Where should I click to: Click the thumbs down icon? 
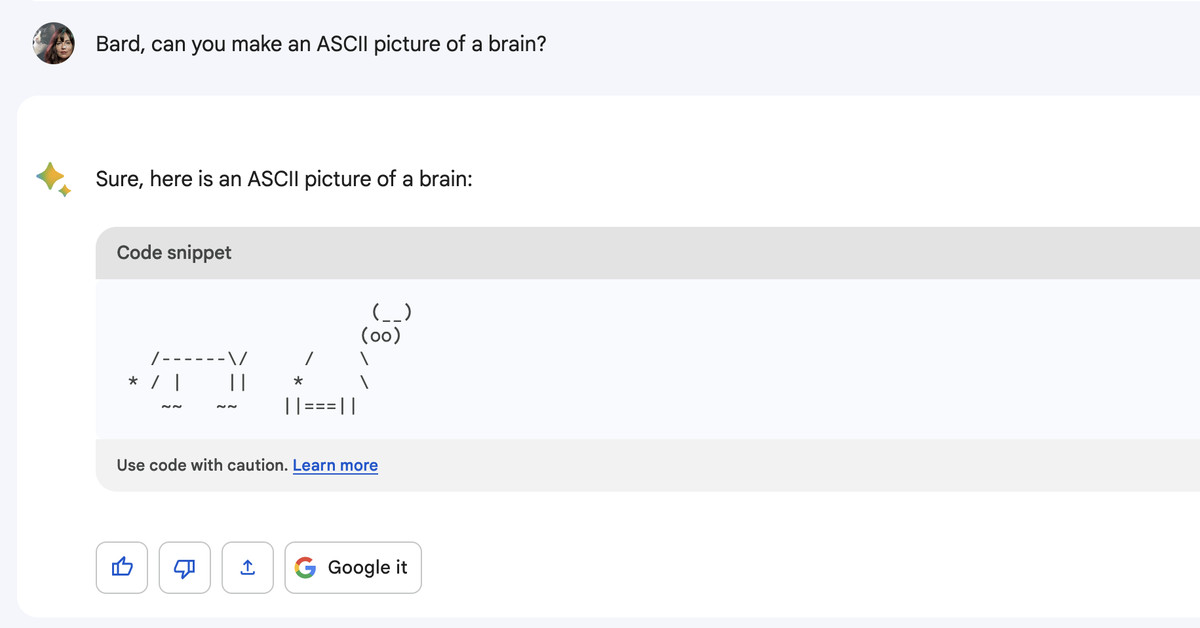click(x=185, y=568)
